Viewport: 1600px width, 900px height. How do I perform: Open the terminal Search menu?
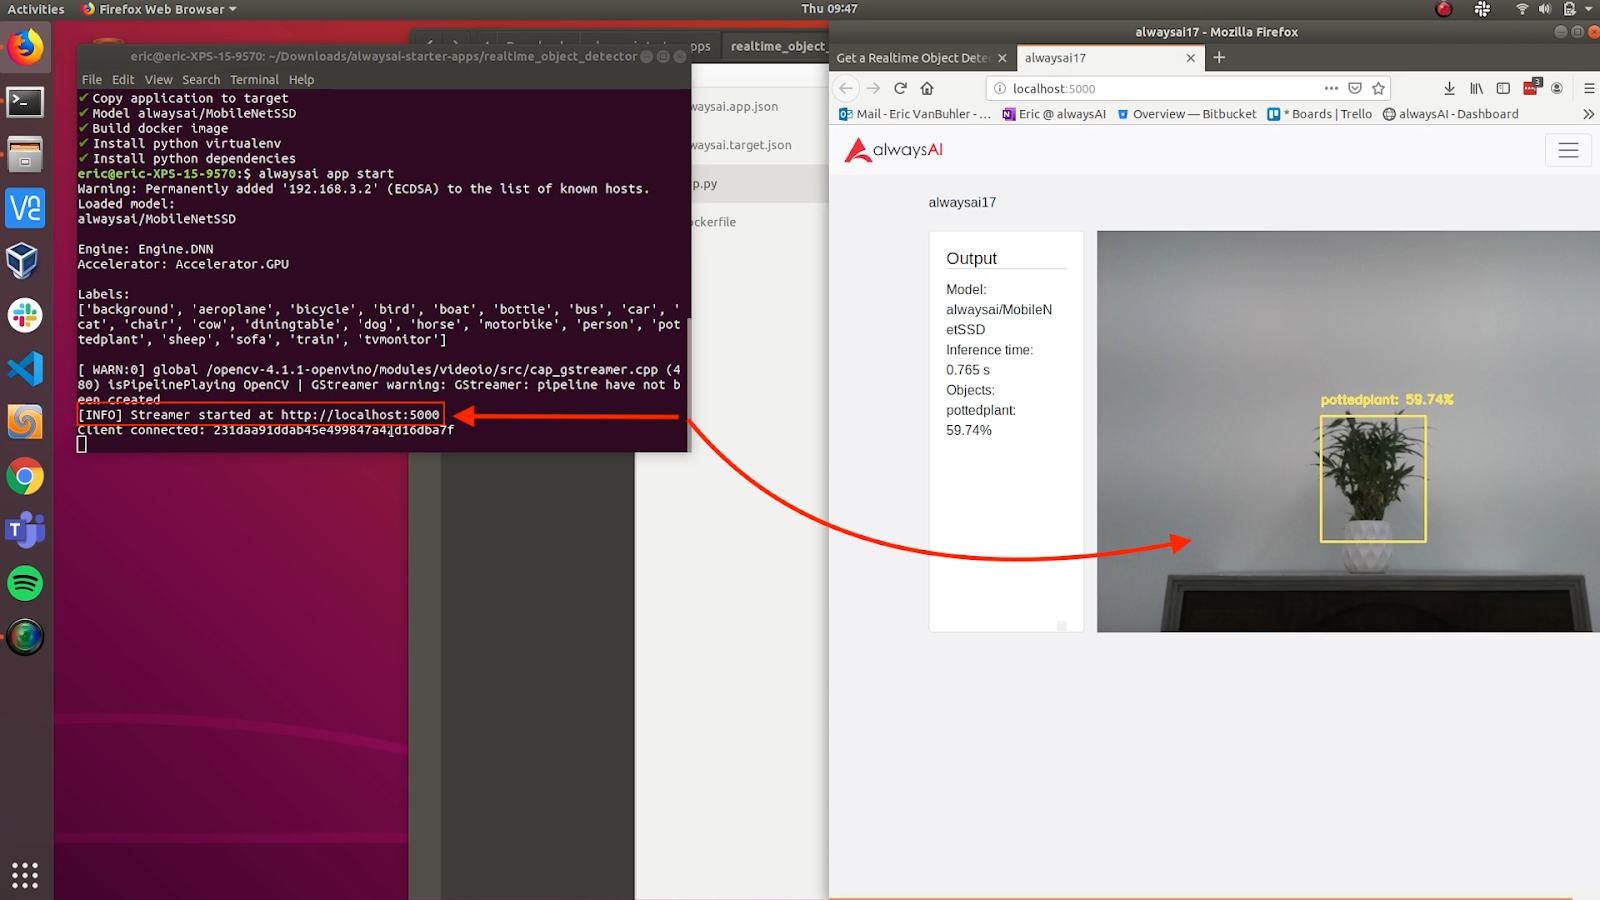coord(201,80)
